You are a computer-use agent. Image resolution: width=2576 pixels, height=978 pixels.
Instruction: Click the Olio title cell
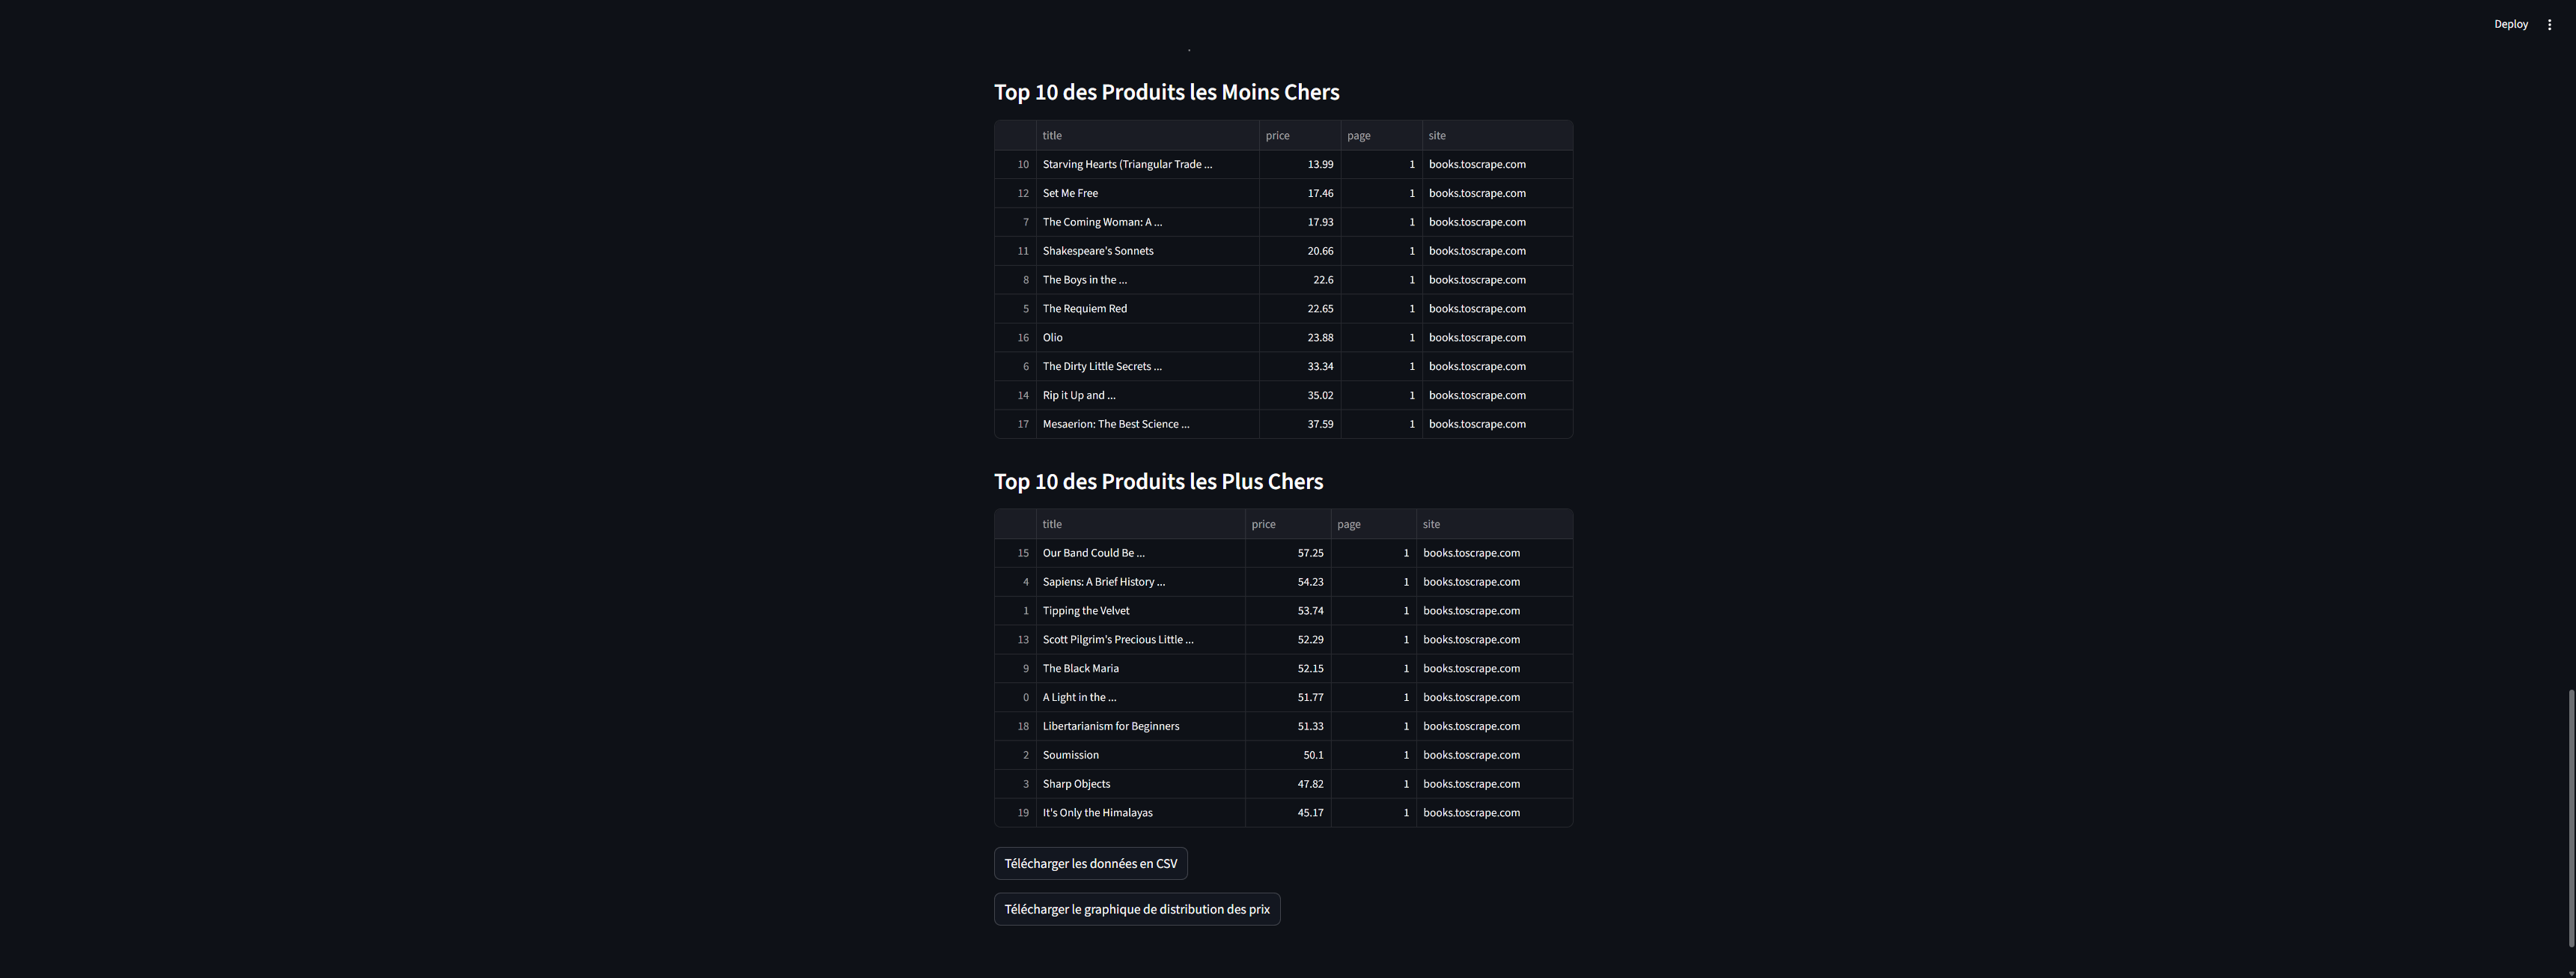click(x=1146, y=338)
